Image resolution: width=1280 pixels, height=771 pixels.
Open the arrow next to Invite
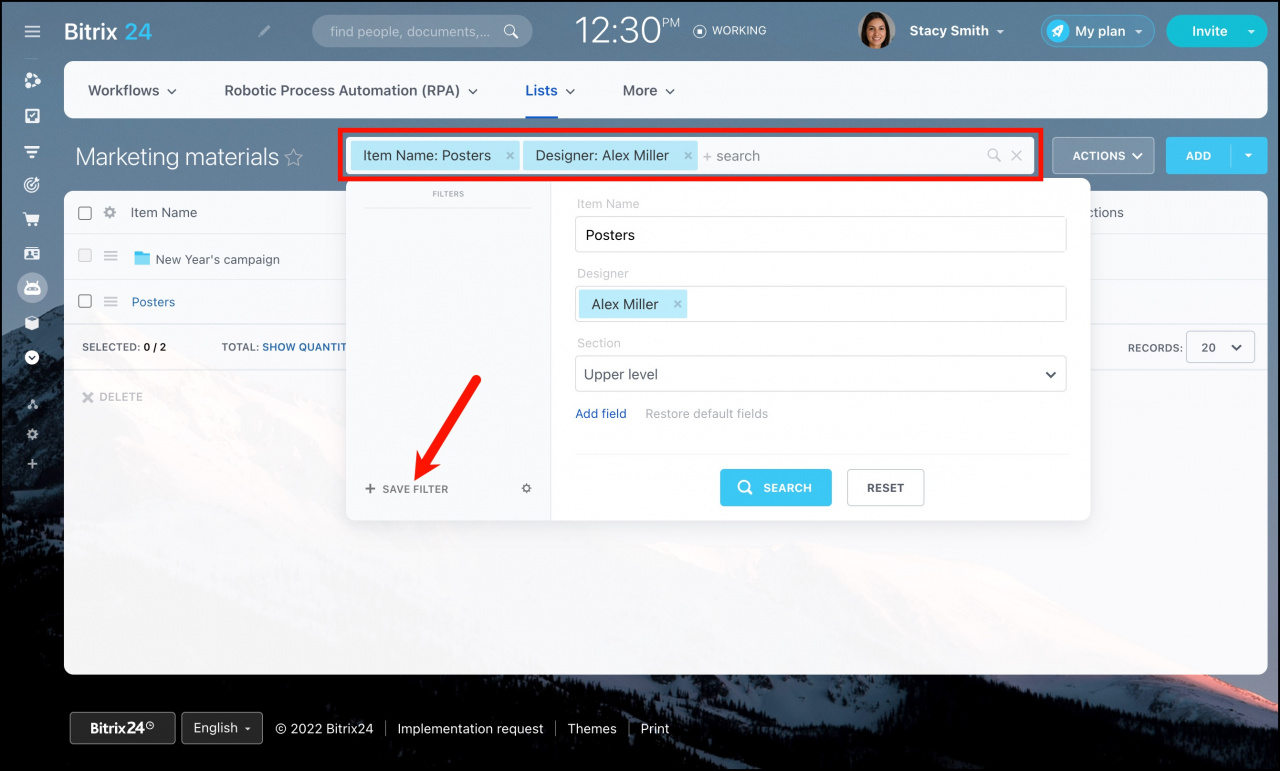(1252, 31)
